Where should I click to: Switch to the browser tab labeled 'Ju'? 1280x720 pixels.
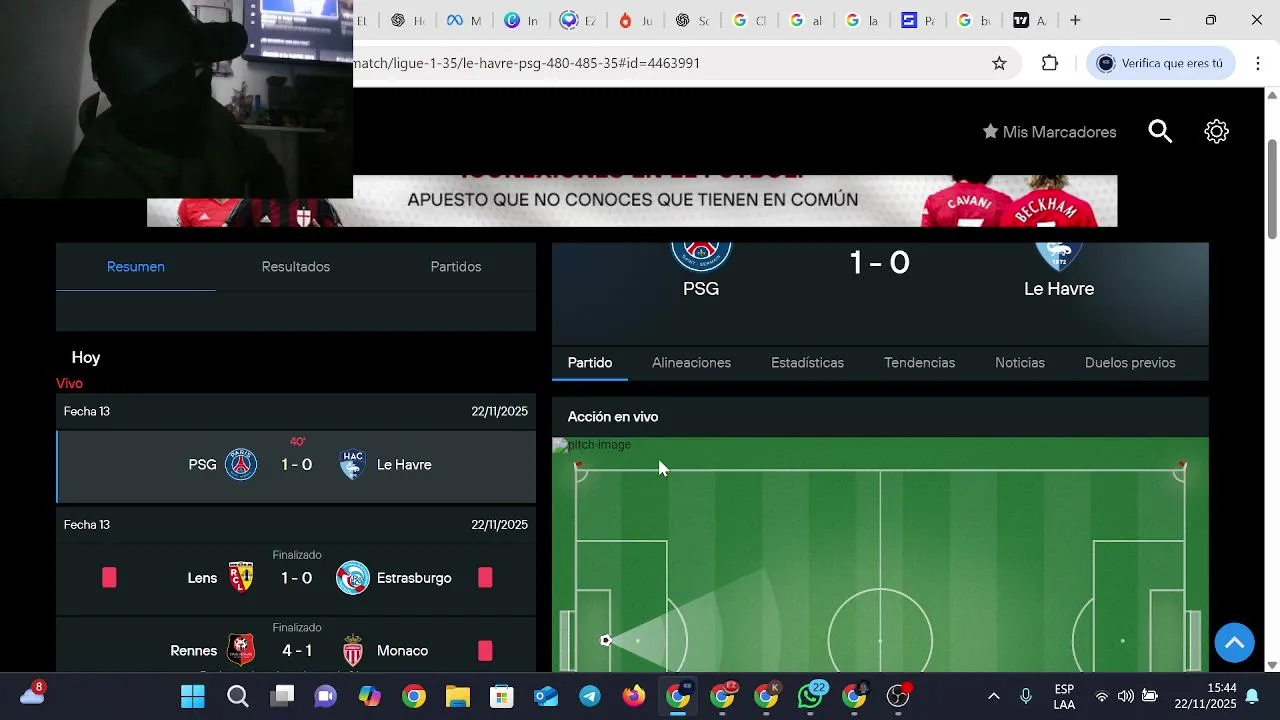(x=635, y=20)
